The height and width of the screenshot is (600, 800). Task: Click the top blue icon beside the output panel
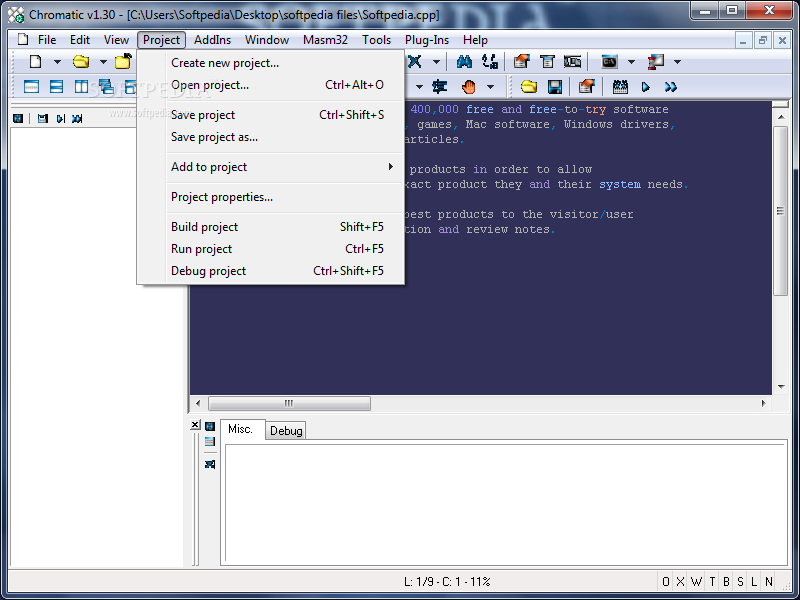[x=210, y=426]
